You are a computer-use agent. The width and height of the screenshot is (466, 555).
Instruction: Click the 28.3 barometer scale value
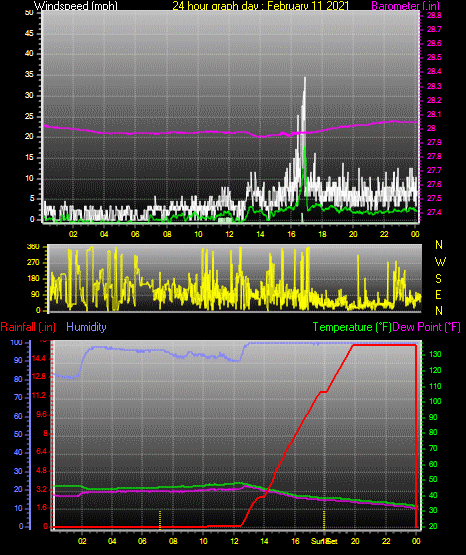(434, 86)
